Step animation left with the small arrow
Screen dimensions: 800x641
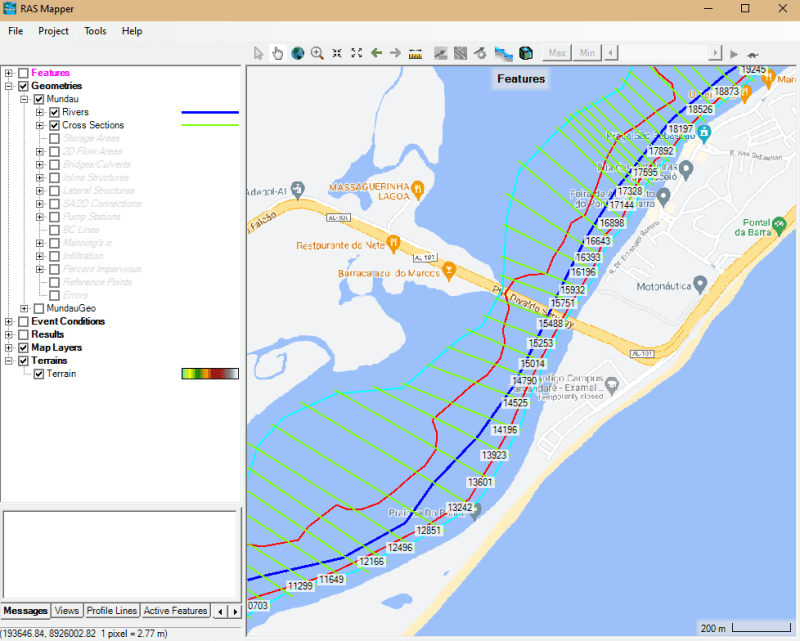point(611,53)
